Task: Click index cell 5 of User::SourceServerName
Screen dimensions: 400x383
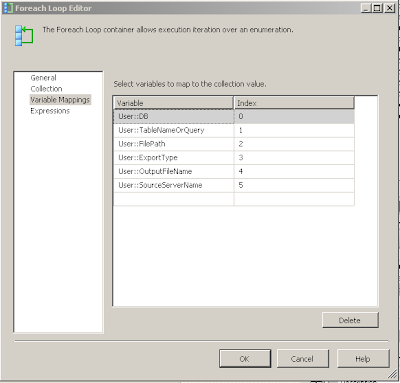Action: [294, 185]
